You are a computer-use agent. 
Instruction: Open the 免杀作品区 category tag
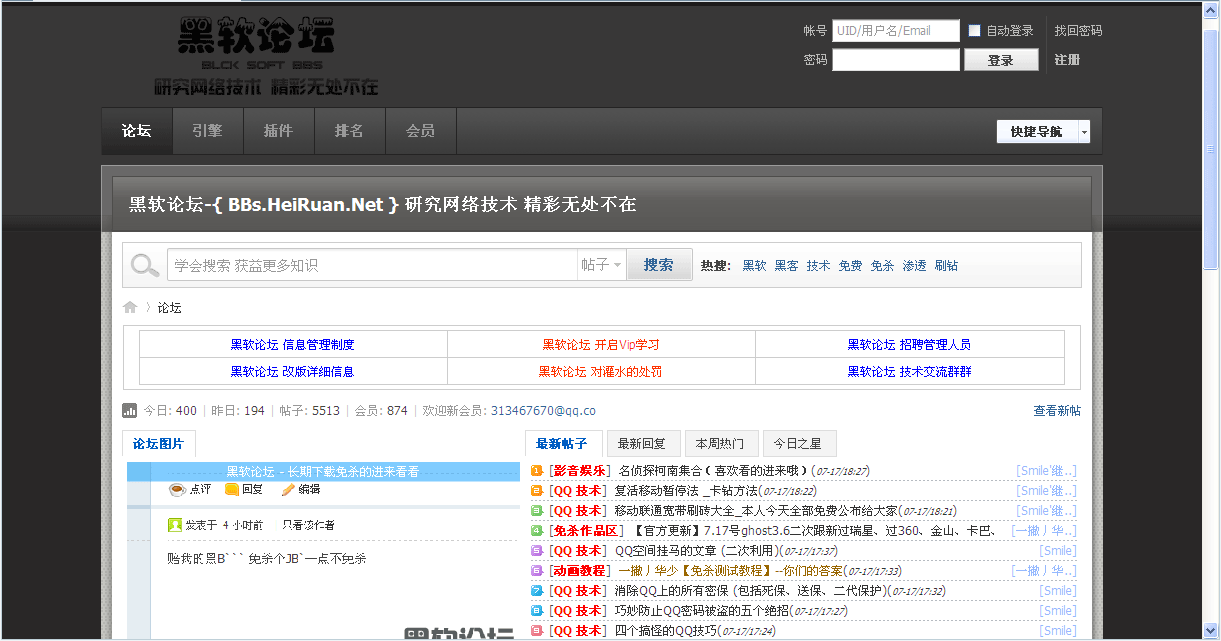tap(585, 531)
